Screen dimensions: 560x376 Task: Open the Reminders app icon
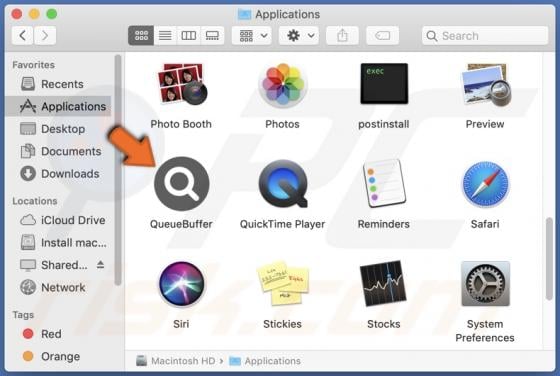(384, 184)
